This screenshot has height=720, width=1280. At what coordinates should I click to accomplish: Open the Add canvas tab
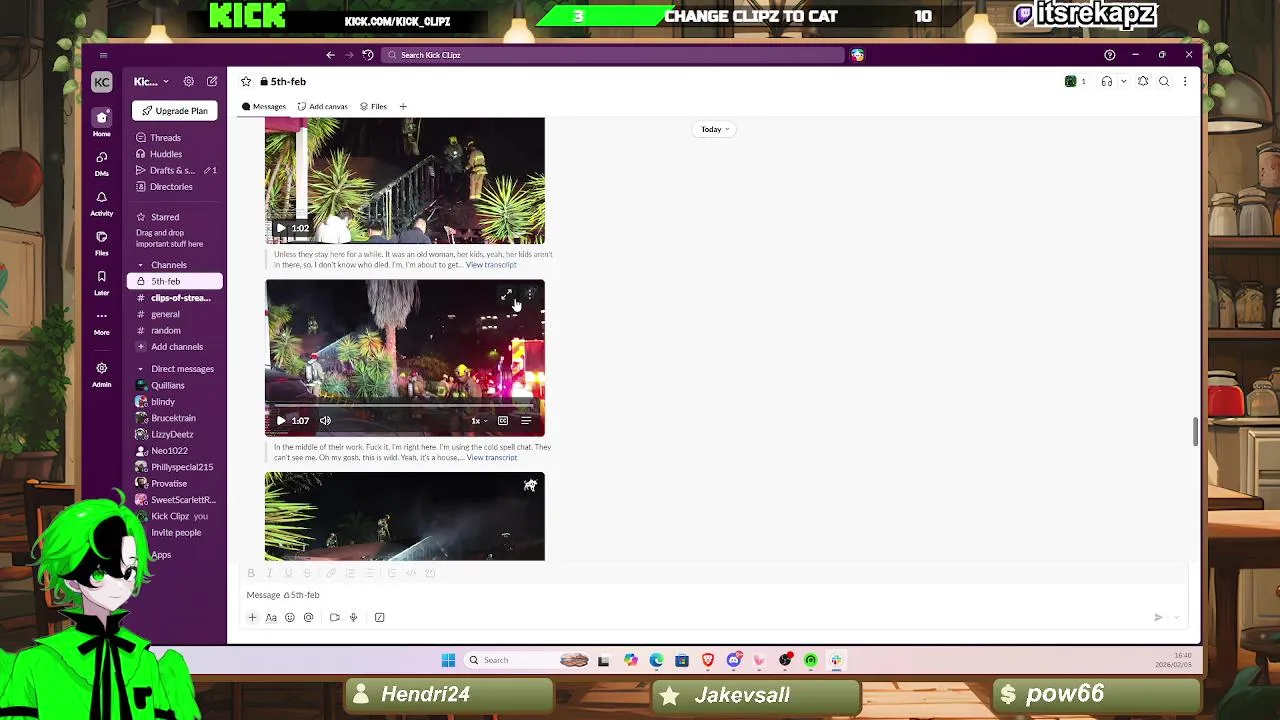(323, 106)
